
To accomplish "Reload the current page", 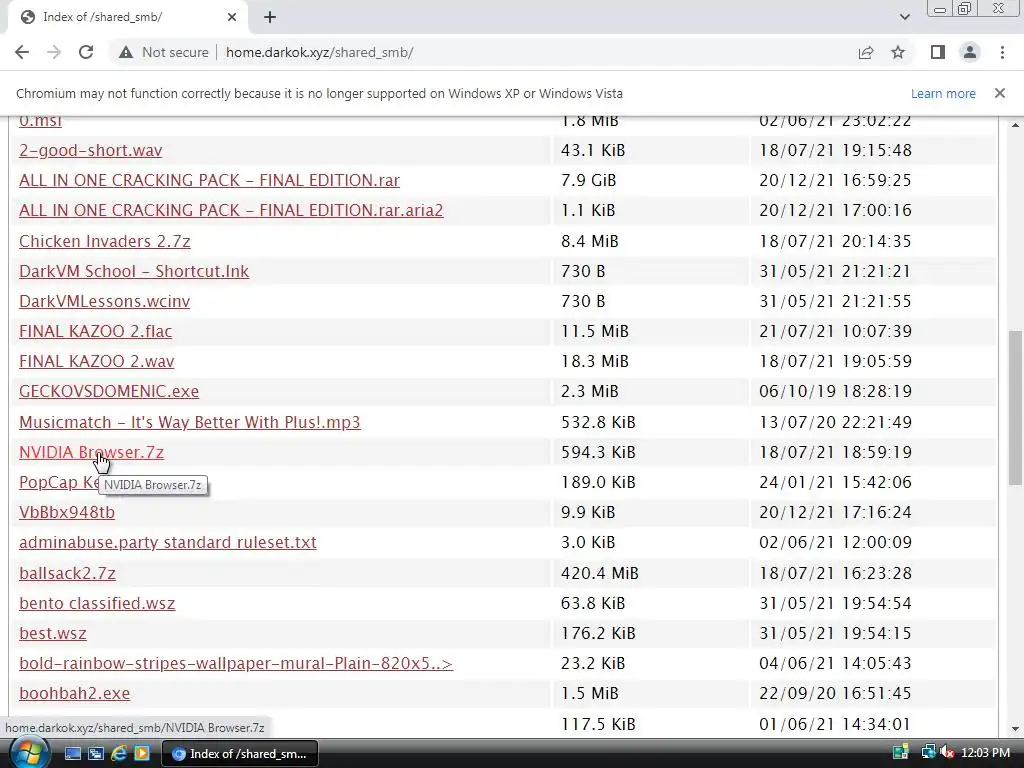I will pos(86,52).
